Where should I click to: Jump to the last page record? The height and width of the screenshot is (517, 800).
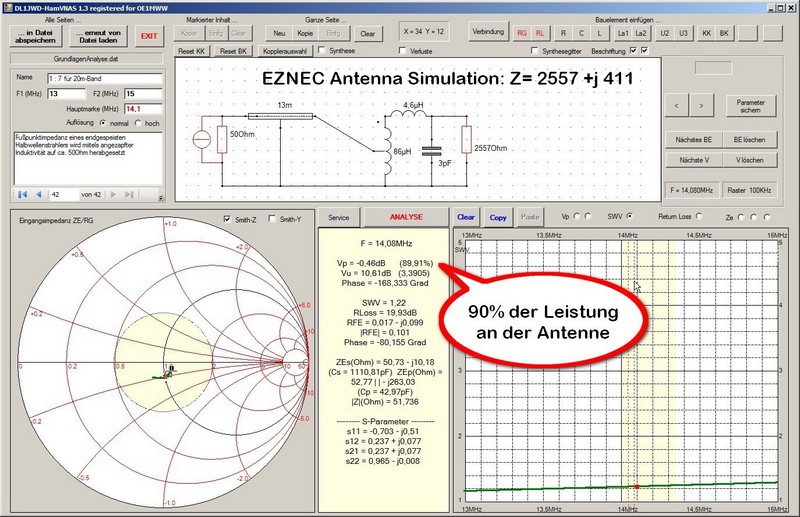click(129, 194)
